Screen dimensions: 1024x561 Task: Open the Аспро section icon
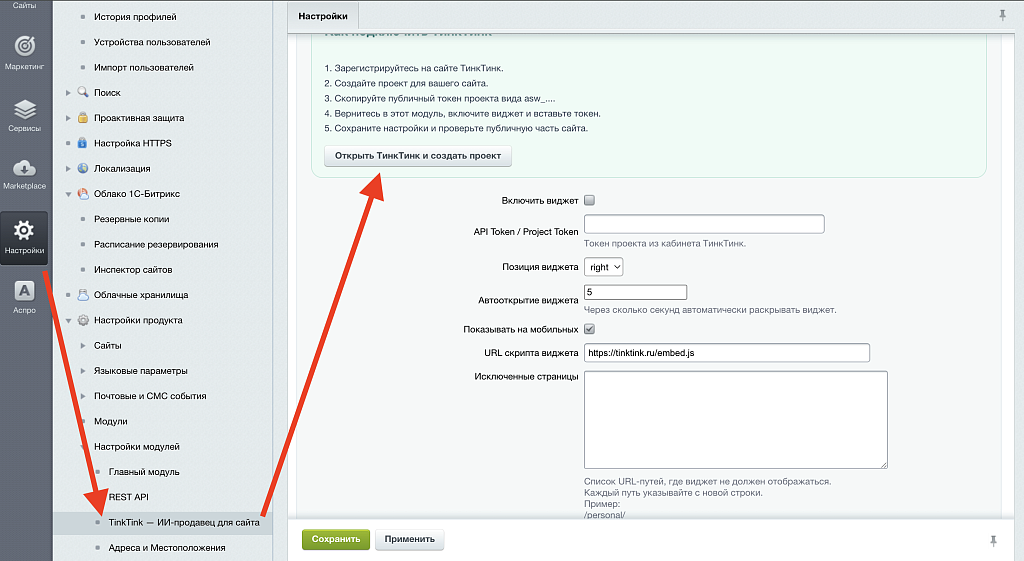pyautogui.click(x=24, y=291)
